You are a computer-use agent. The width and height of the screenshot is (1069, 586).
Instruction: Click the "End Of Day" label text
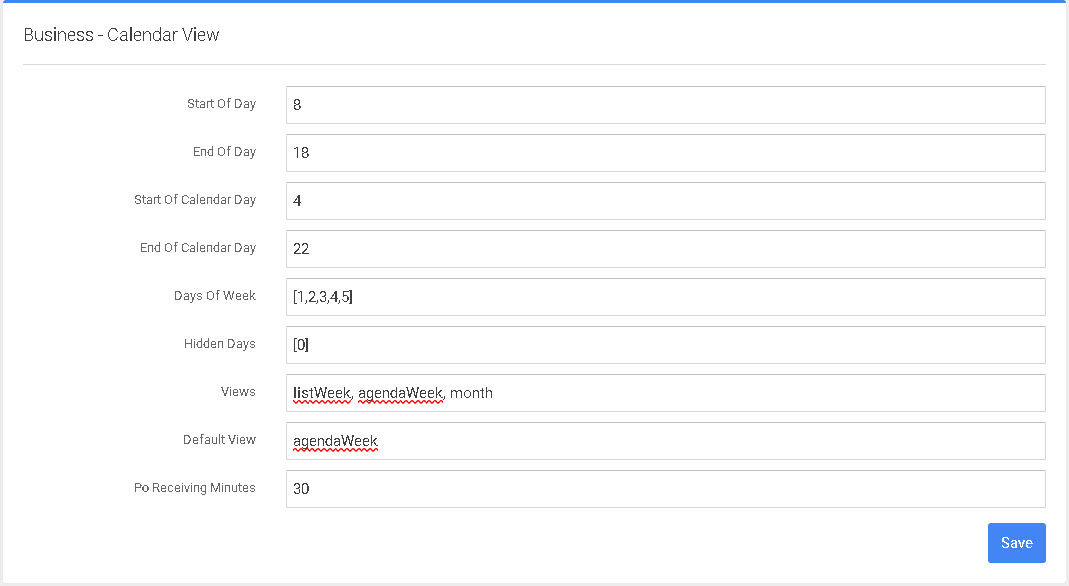coord(224,152)
